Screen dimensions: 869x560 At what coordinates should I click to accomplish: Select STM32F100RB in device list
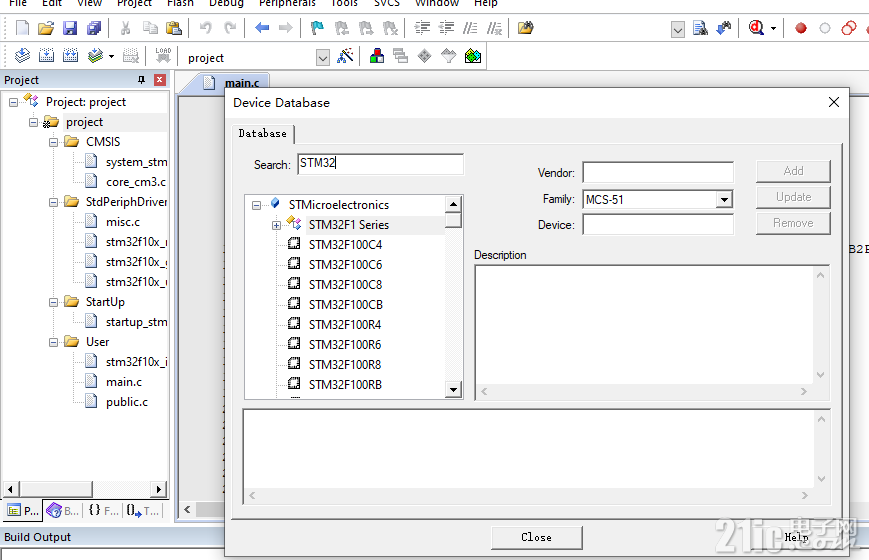tap(345, 385)
